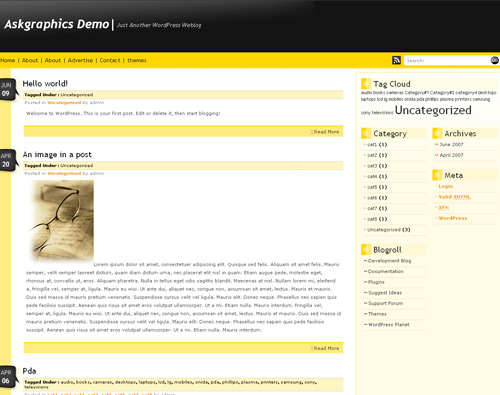Click the Archives heading icon
This screenshot has width=500, height=395.
pos(437,133)
